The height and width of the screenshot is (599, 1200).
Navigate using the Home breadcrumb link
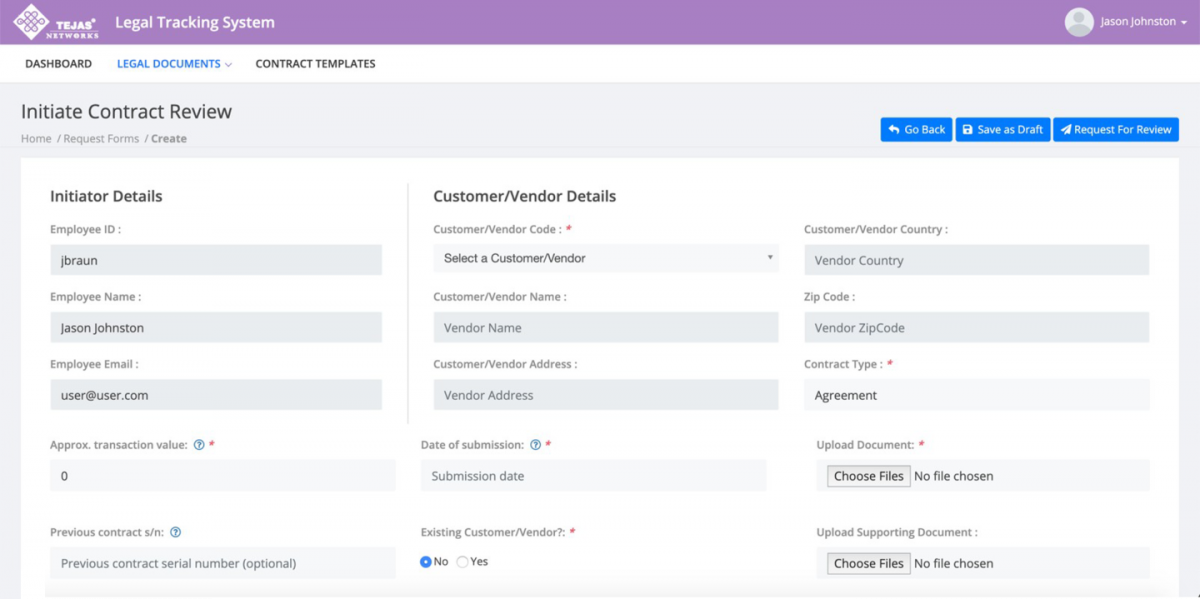35,138
